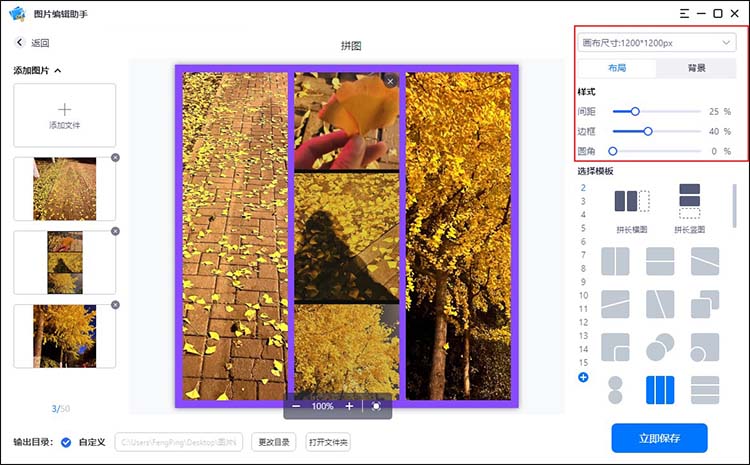Select the ginkgo tree image thumbnail
The height and width of the screenshot is (465, 750).
65,336
